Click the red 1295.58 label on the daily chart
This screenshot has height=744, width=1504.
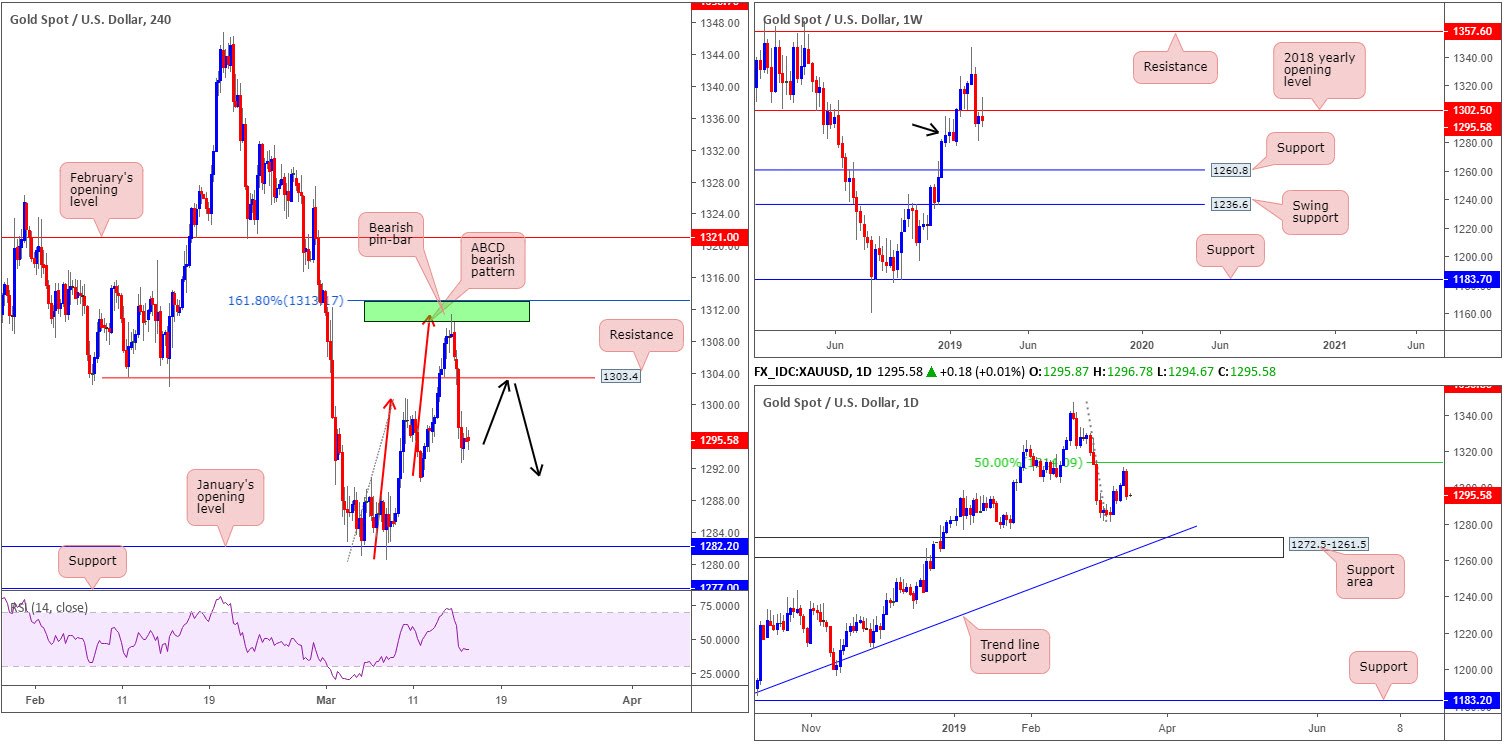[1474, 495]
